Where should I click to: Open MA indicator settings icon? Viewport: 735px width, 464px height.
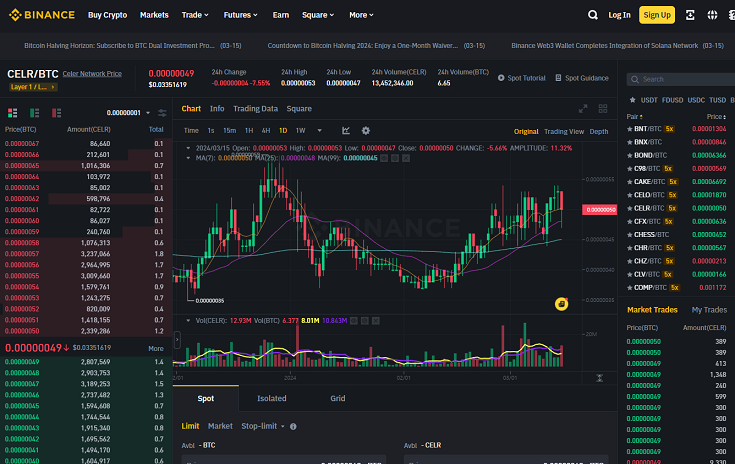point(395,158)
